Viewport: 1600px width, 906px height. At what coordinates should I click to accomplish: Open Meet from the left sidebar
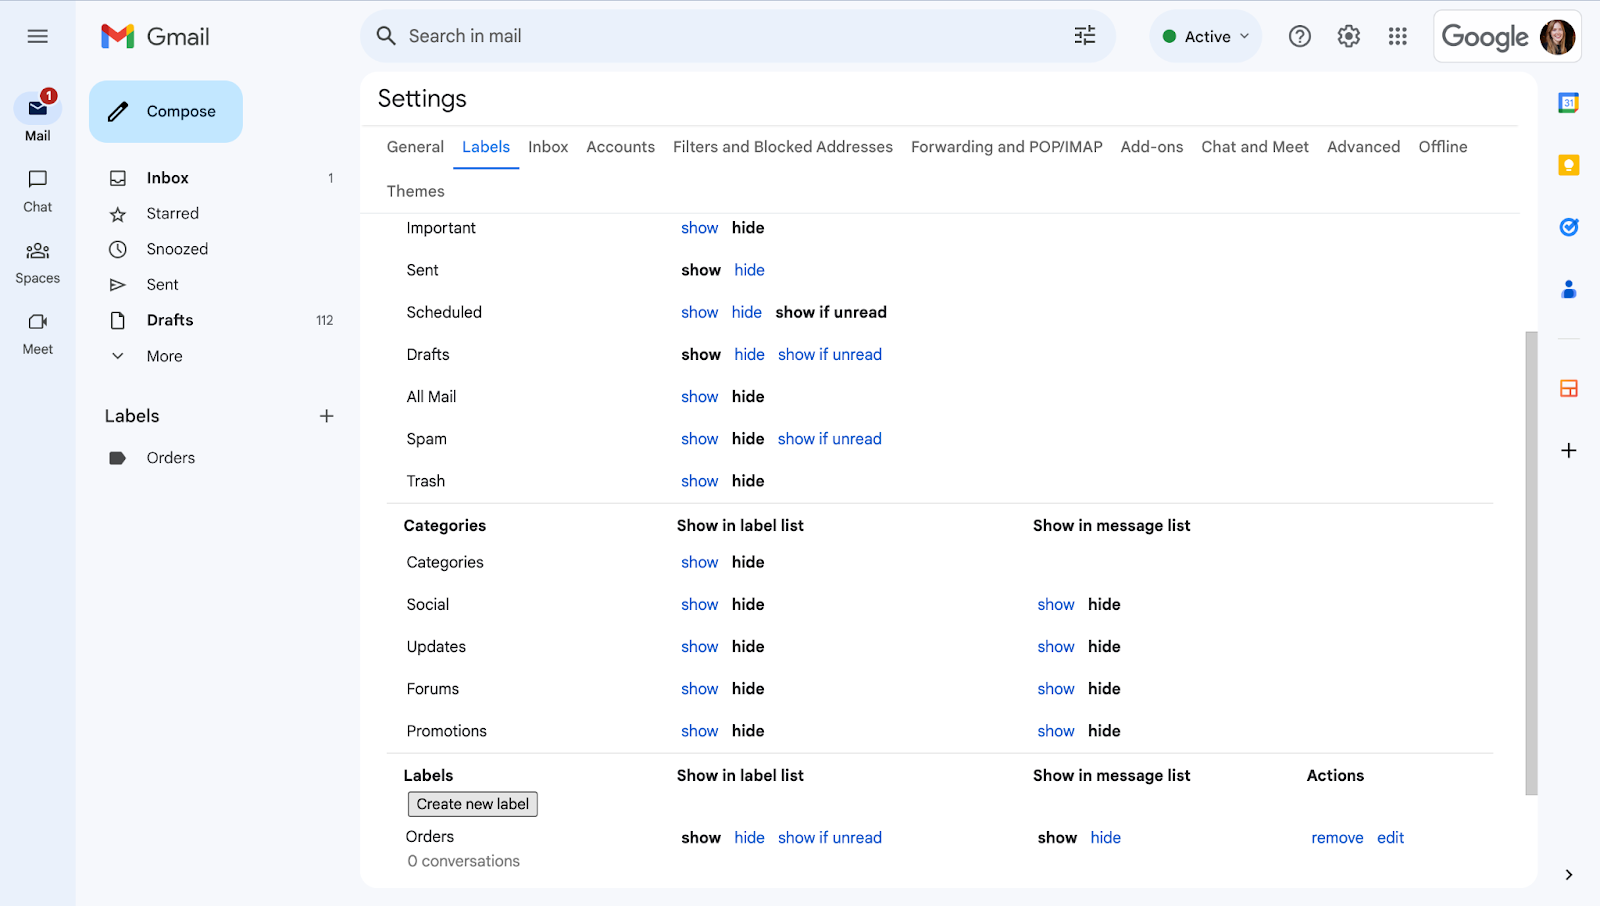click(37, 332)
